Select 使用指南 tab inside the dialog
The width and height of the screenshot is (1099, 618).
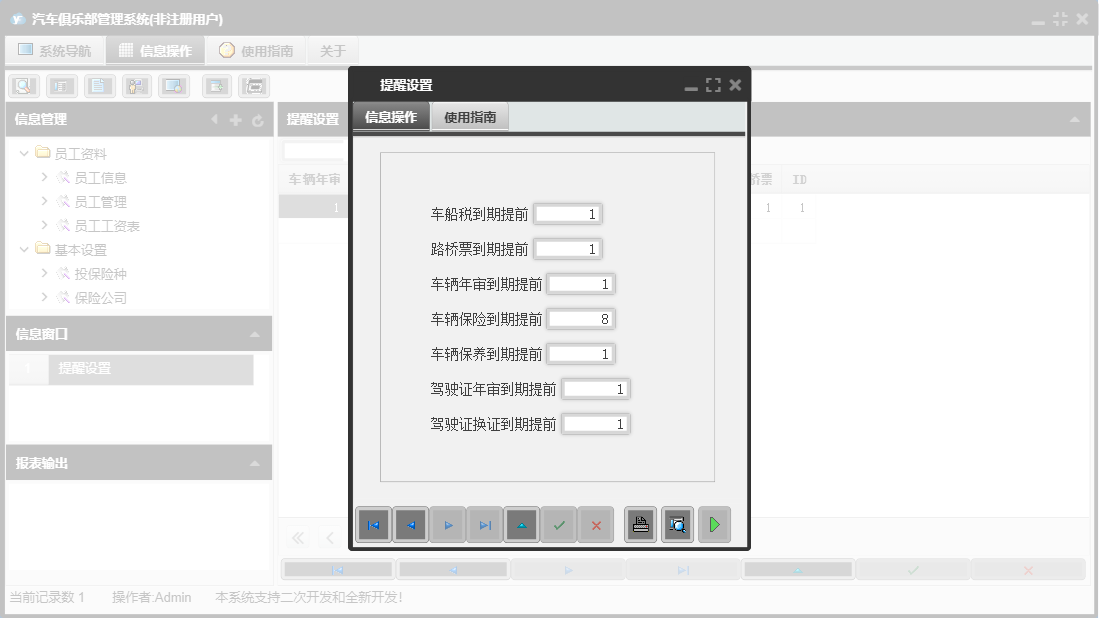(470, 117)
